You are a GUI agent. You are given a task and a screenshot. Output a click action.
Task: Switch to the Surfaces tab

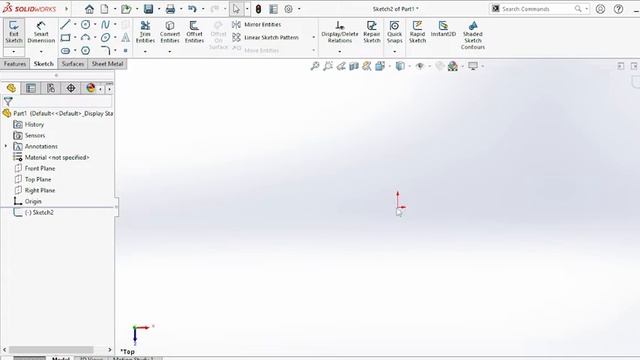tap(73, 64)
